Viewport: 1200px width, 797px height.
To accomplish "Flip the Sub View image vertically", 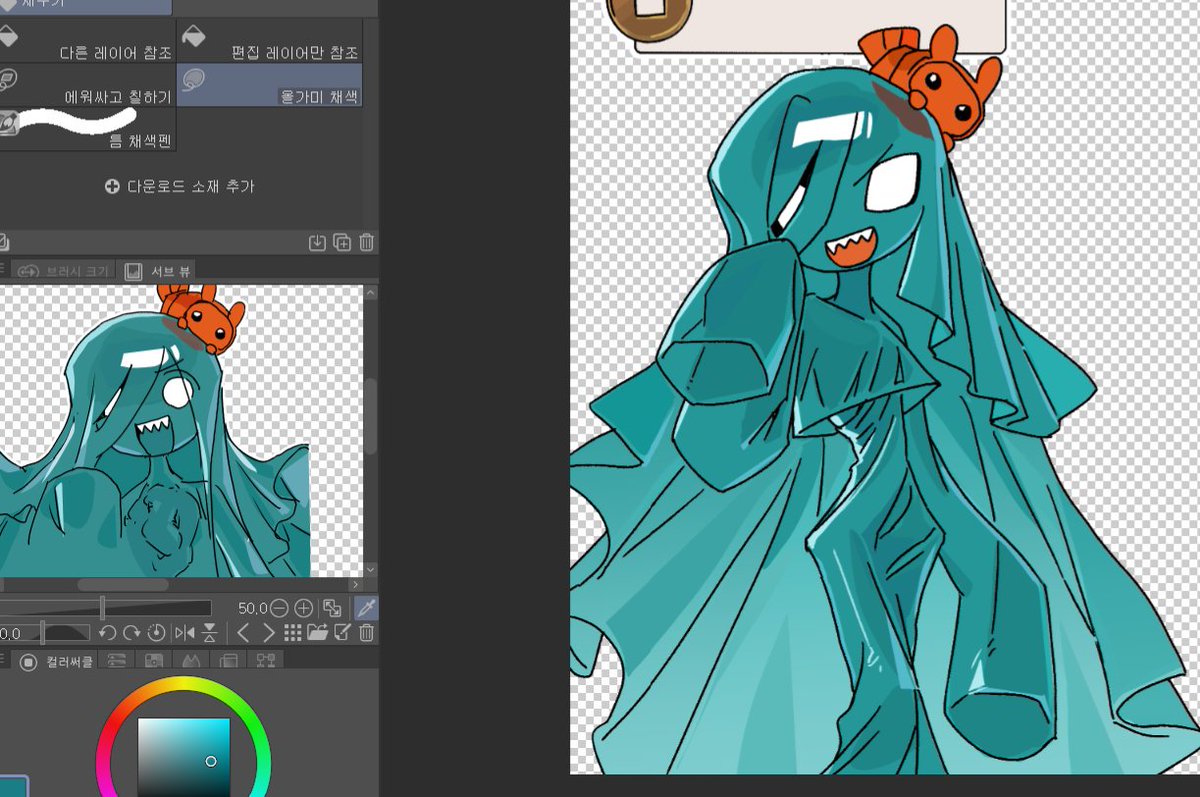I will [x=210, y=633].
